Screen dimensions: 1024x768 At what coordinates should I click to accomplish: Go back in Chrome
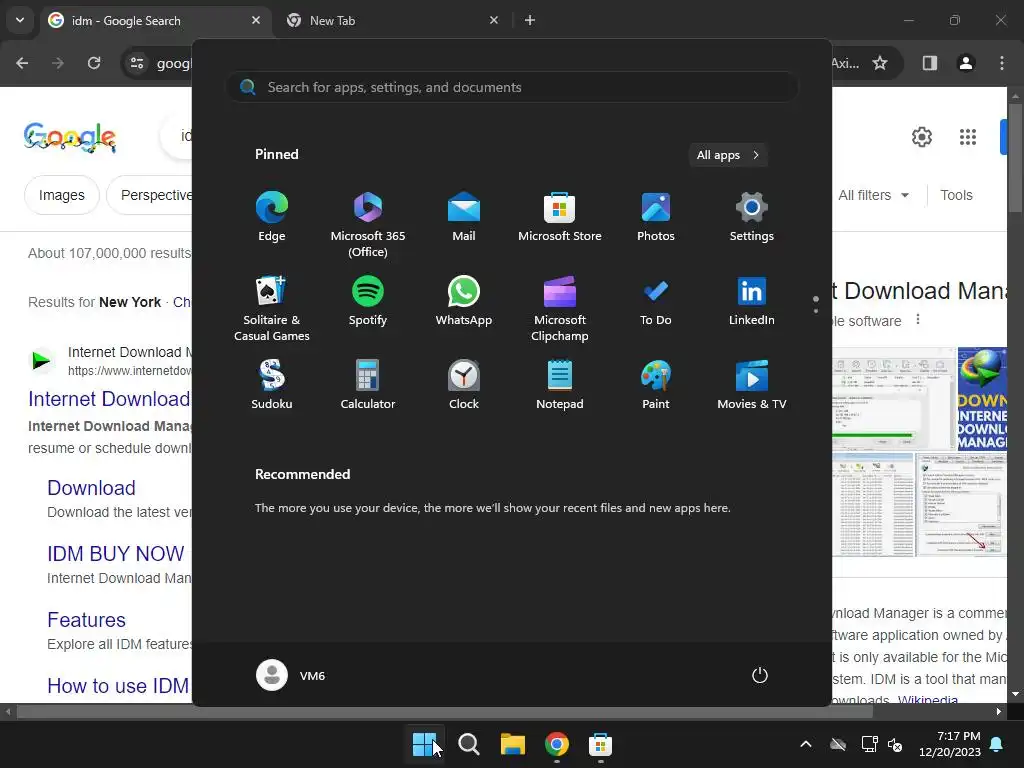coord(22,63)
